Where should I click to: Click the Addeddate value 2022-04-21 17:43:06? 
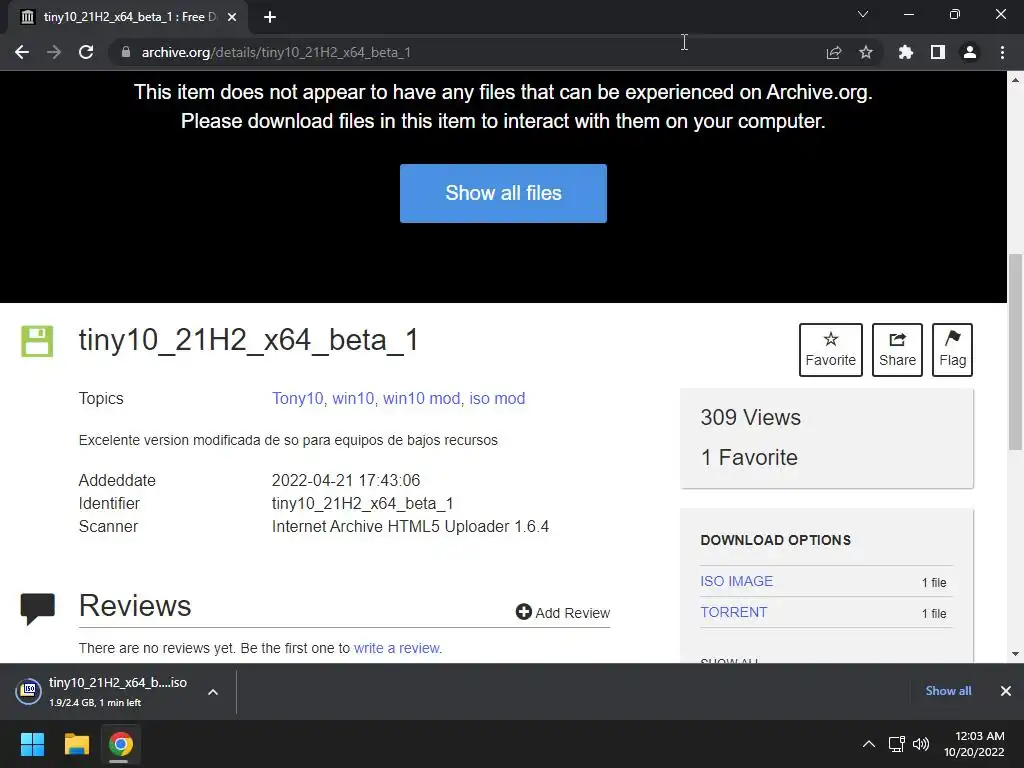click(345, 481)
